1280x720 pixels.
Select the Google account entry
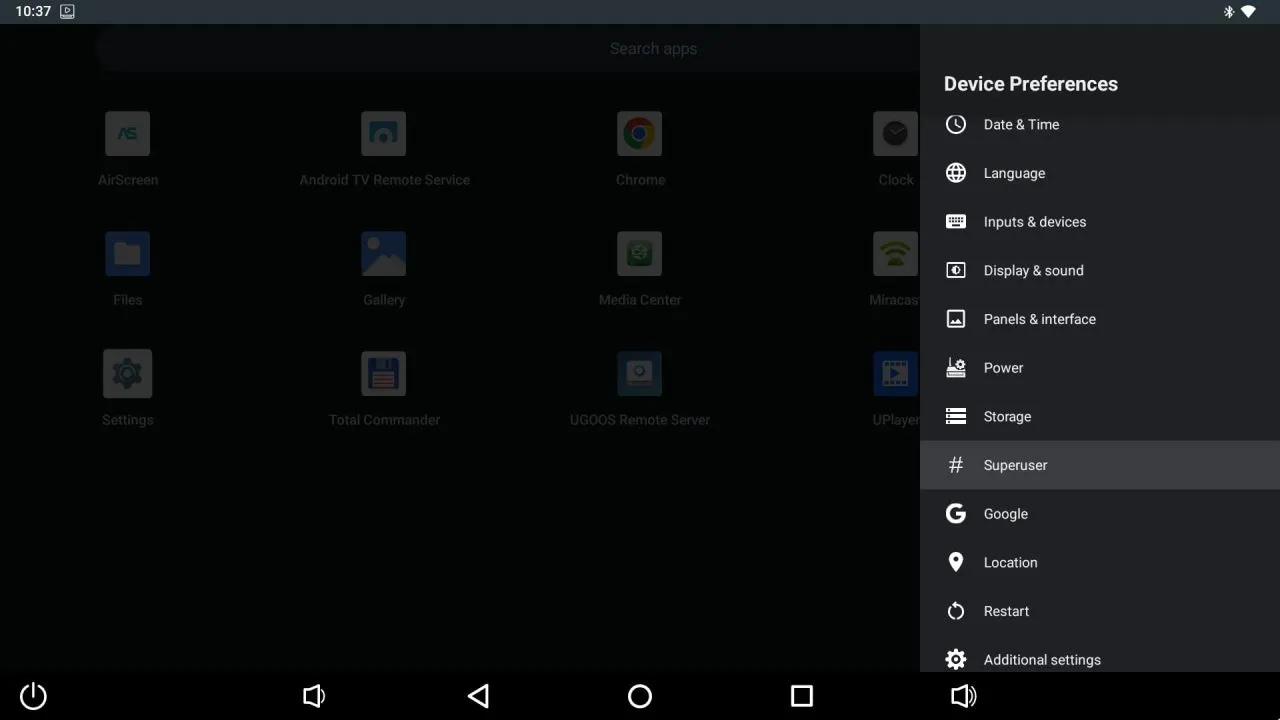[1005, 513]
